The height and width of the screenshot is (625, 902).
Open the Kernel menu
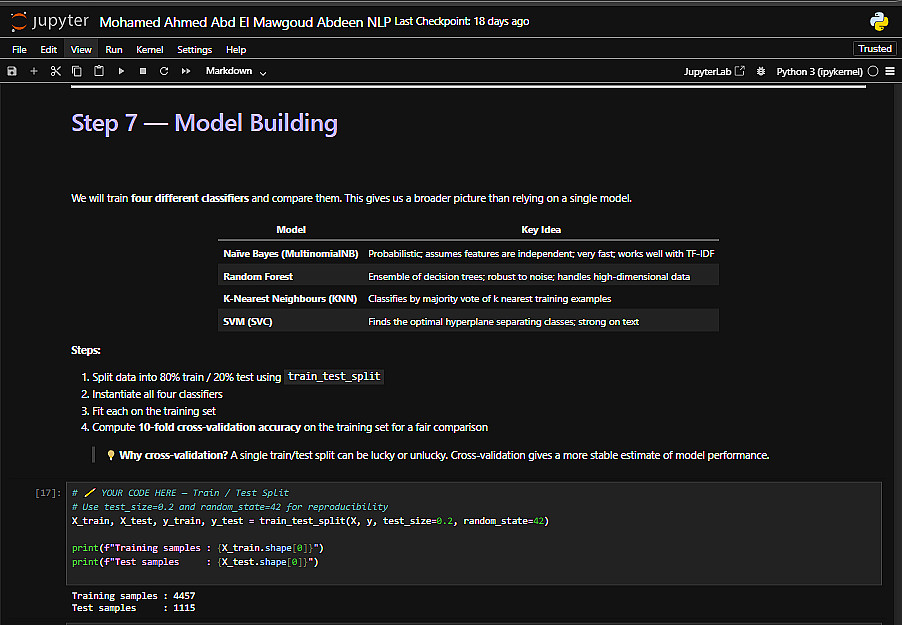coord(149,49)
